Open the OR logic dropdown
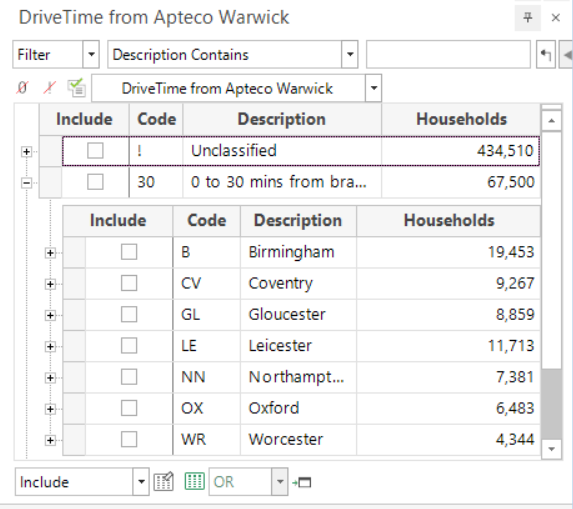This screenshot has height=509, width=573. click(x=280, y=482)
